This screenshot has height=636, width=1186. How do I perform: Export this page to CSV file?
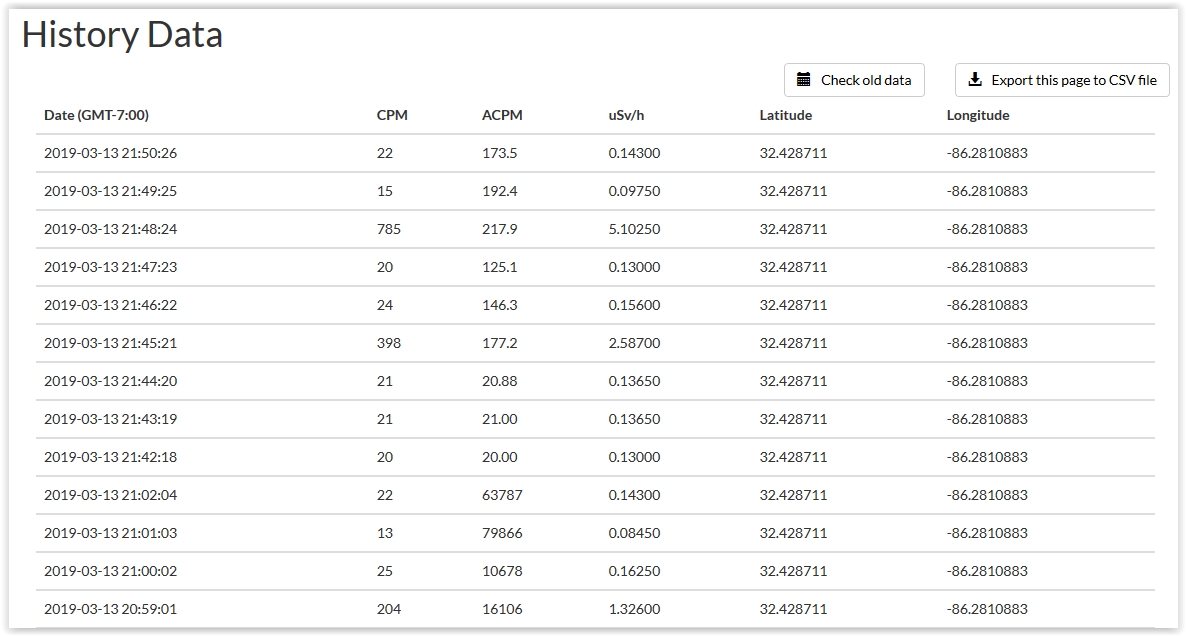pos(1062,80)
